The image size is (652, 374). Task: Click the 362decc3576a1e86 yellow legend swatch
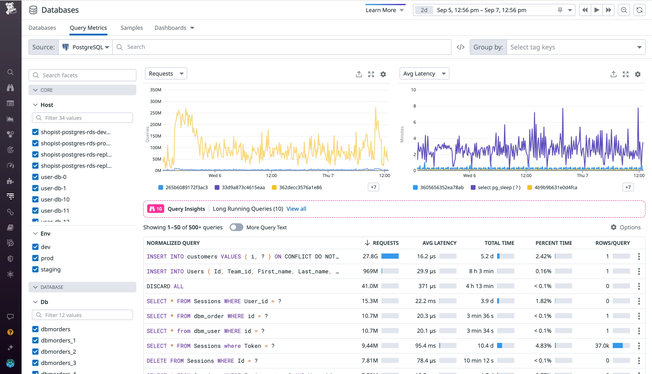click(x=274, y=188)
